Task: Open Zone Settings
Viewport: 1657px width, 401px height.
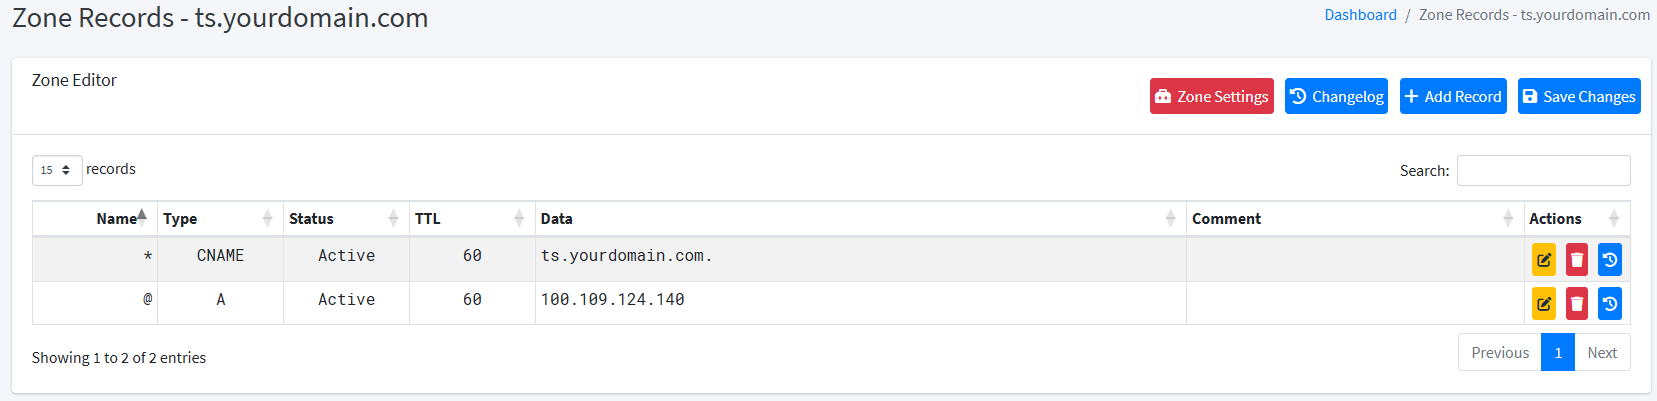Action: pos(1212,96)
